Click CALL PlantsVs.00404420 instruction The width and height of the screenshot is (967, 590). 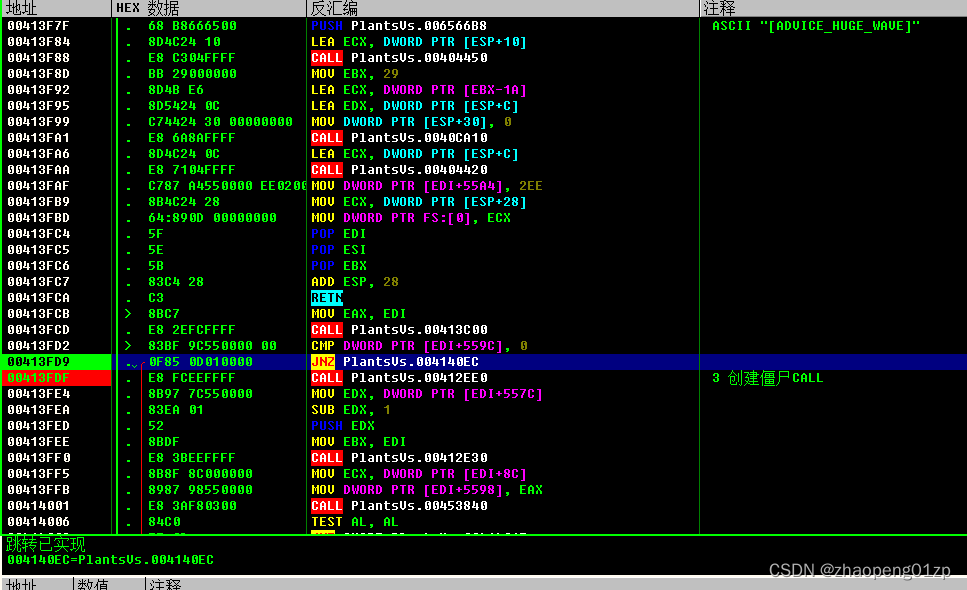399,170
